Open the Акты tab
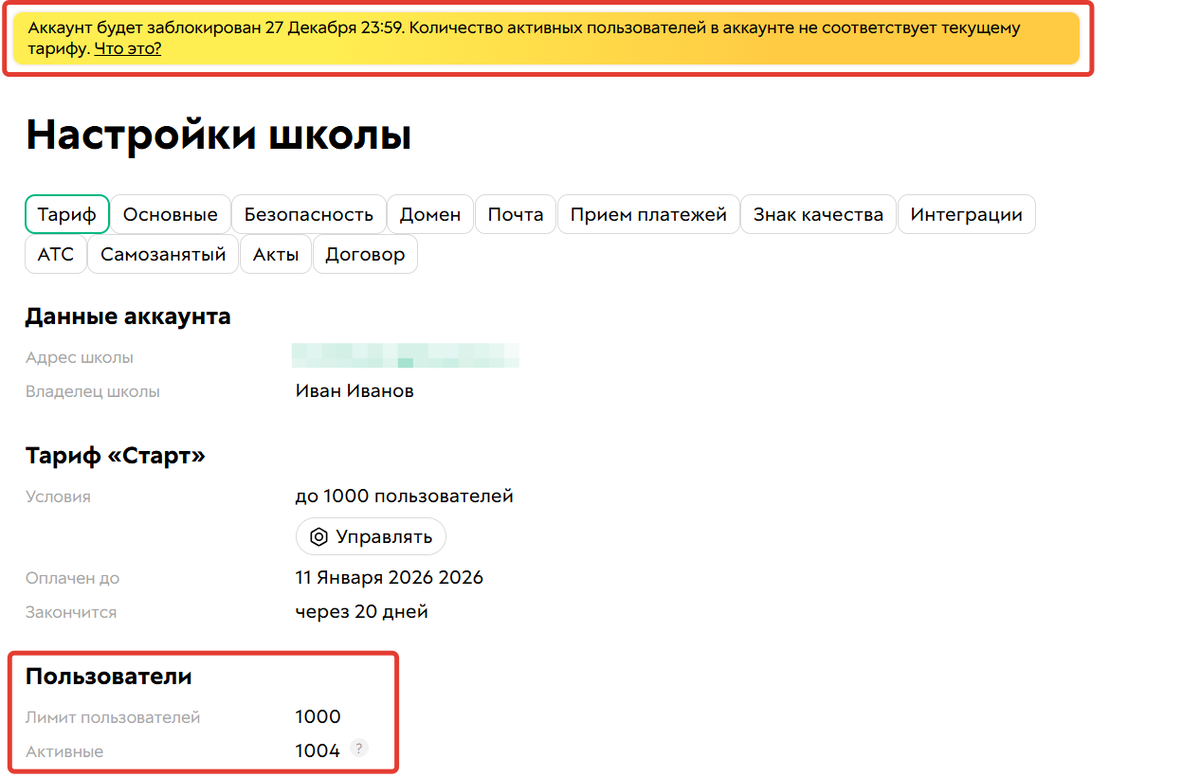1200x777 pixels. (275, 254)
